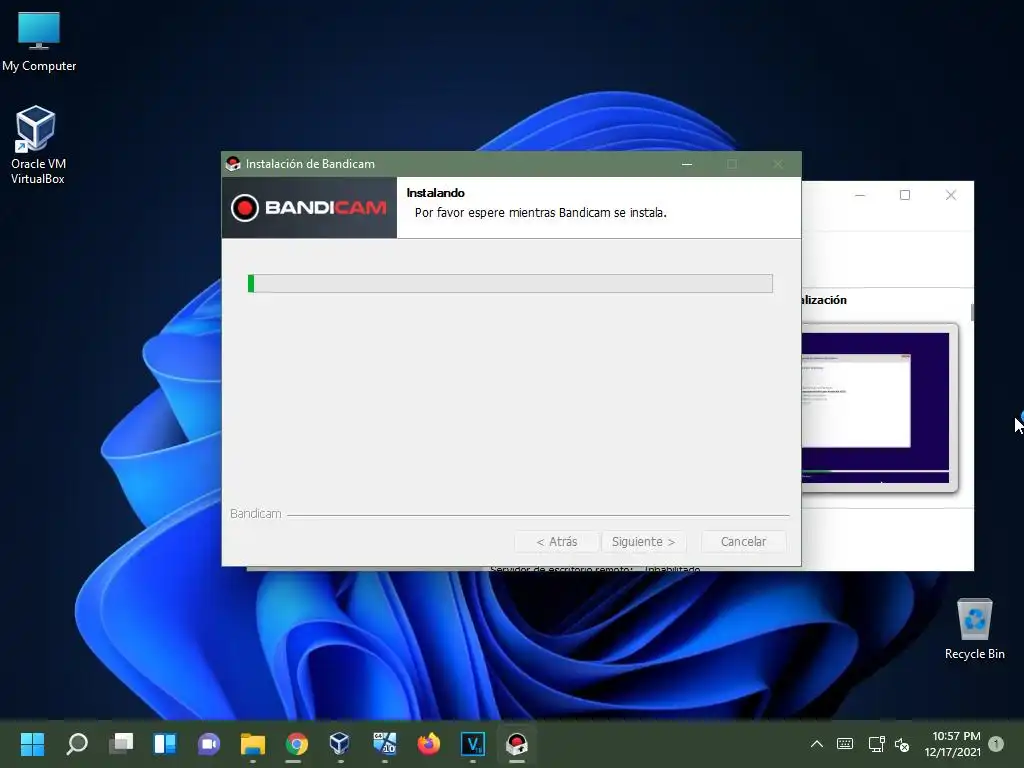Screen dimensions: 1024x768
Task: Click the muted volume tray icon
Action: coord(902,744)
